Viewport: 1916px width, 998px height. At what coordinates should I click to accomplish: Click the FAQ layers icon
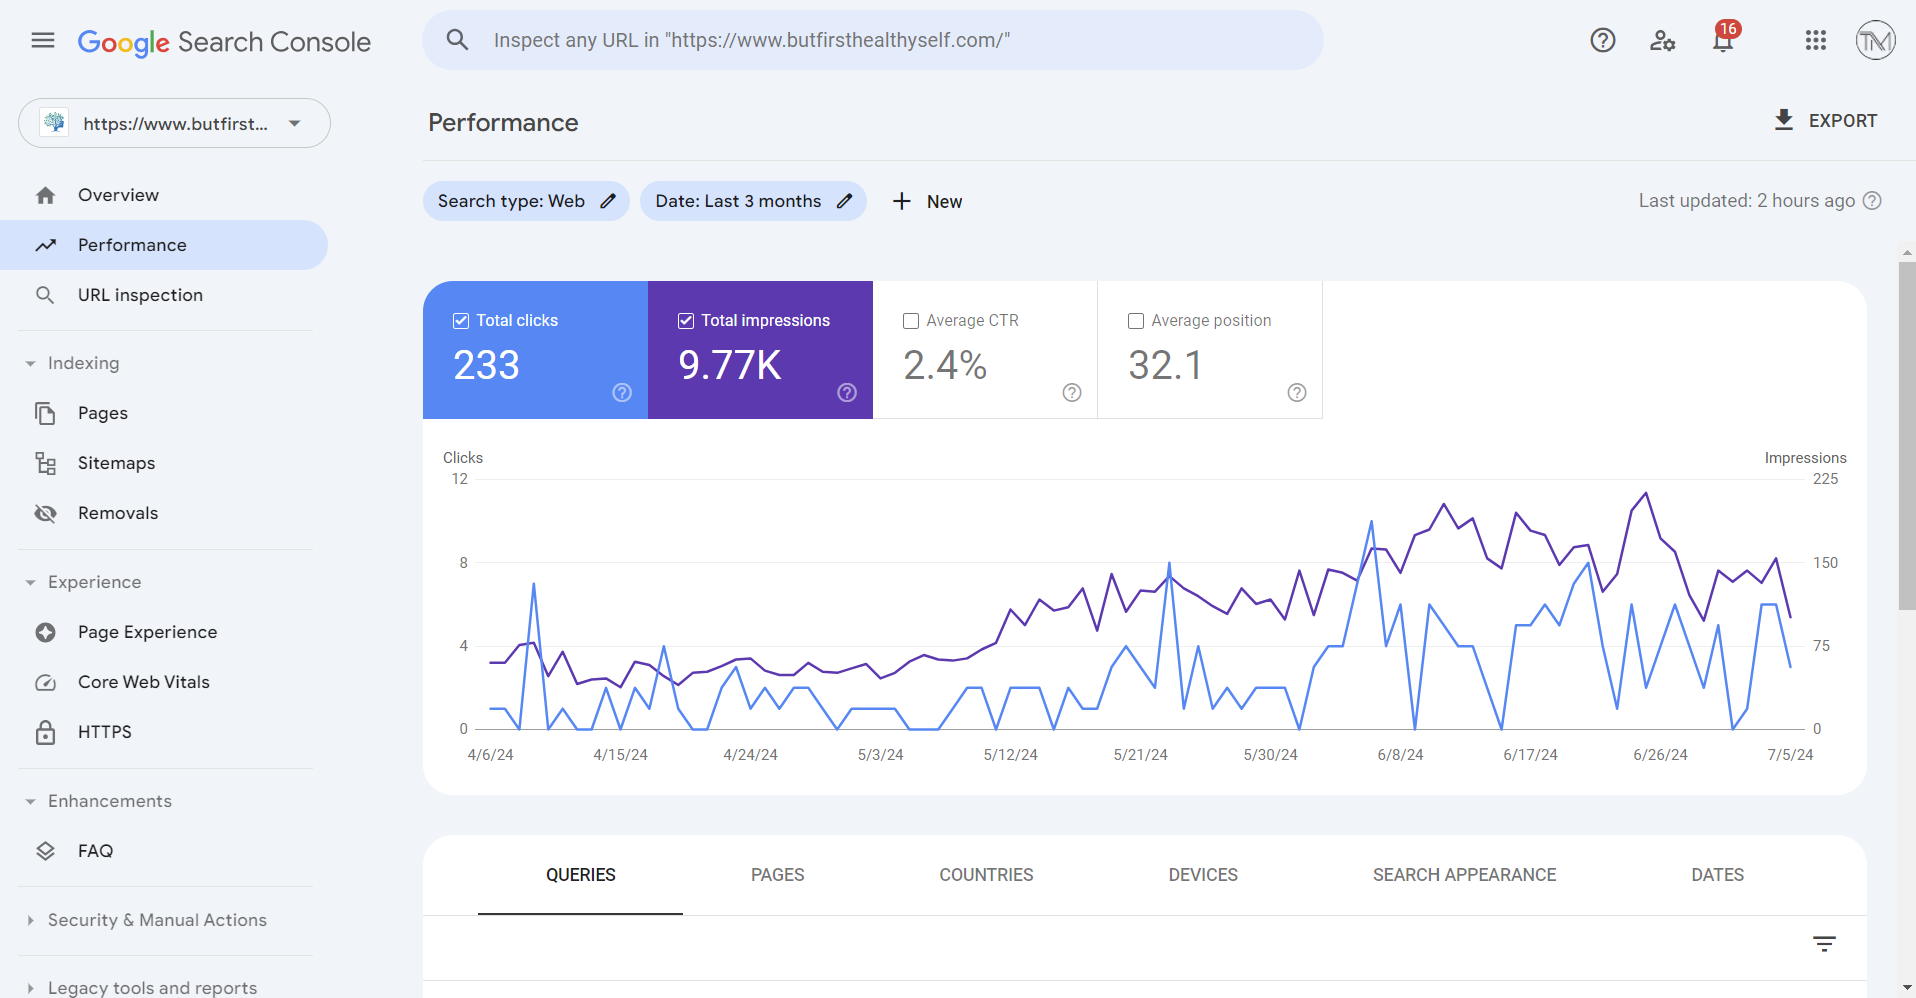45,851
